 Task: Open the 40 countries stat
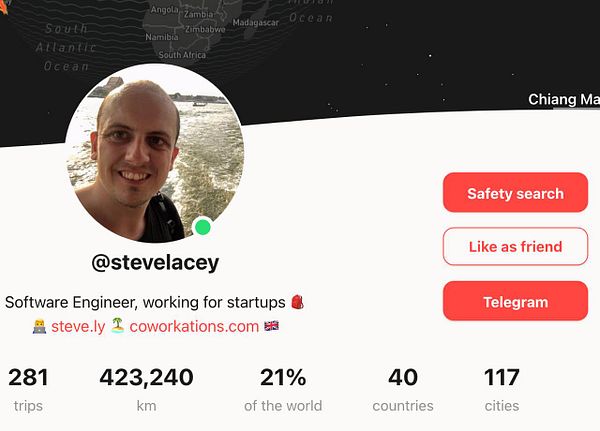pos(403,389)
